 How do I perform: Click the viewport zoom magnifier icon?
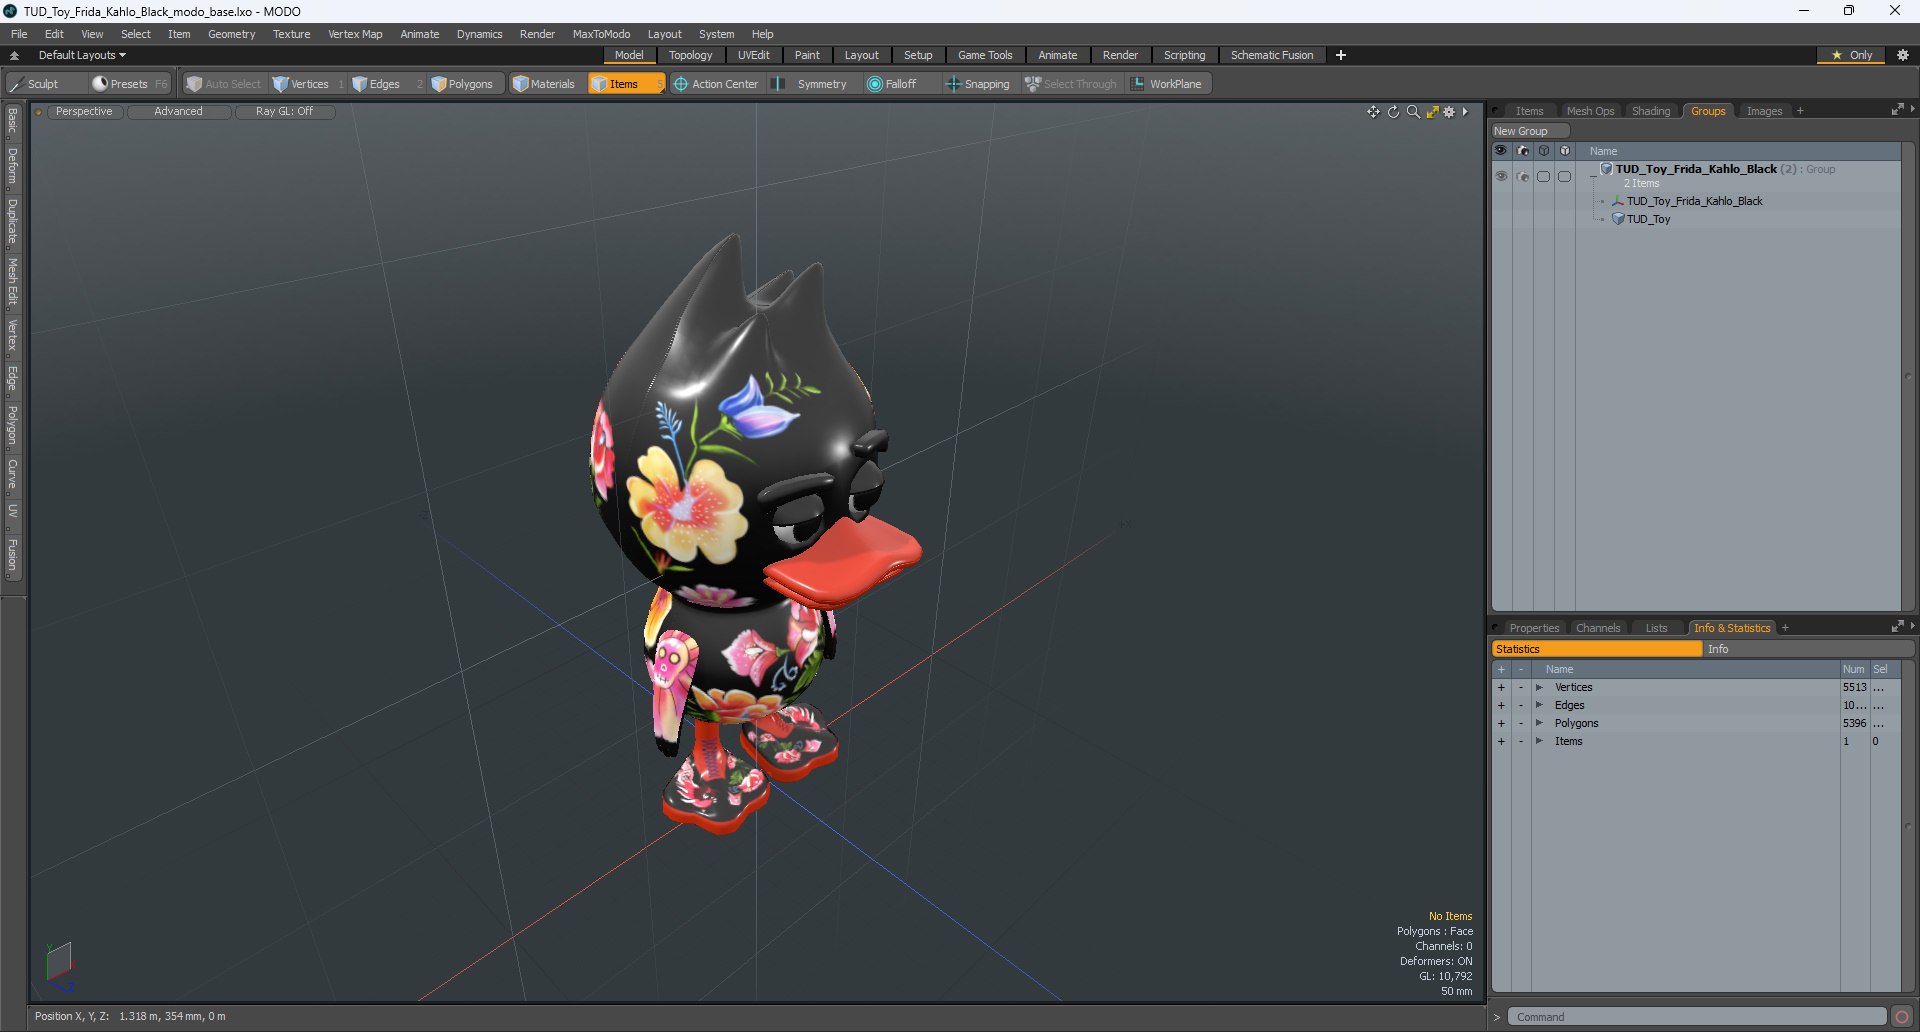(1413, 112)
